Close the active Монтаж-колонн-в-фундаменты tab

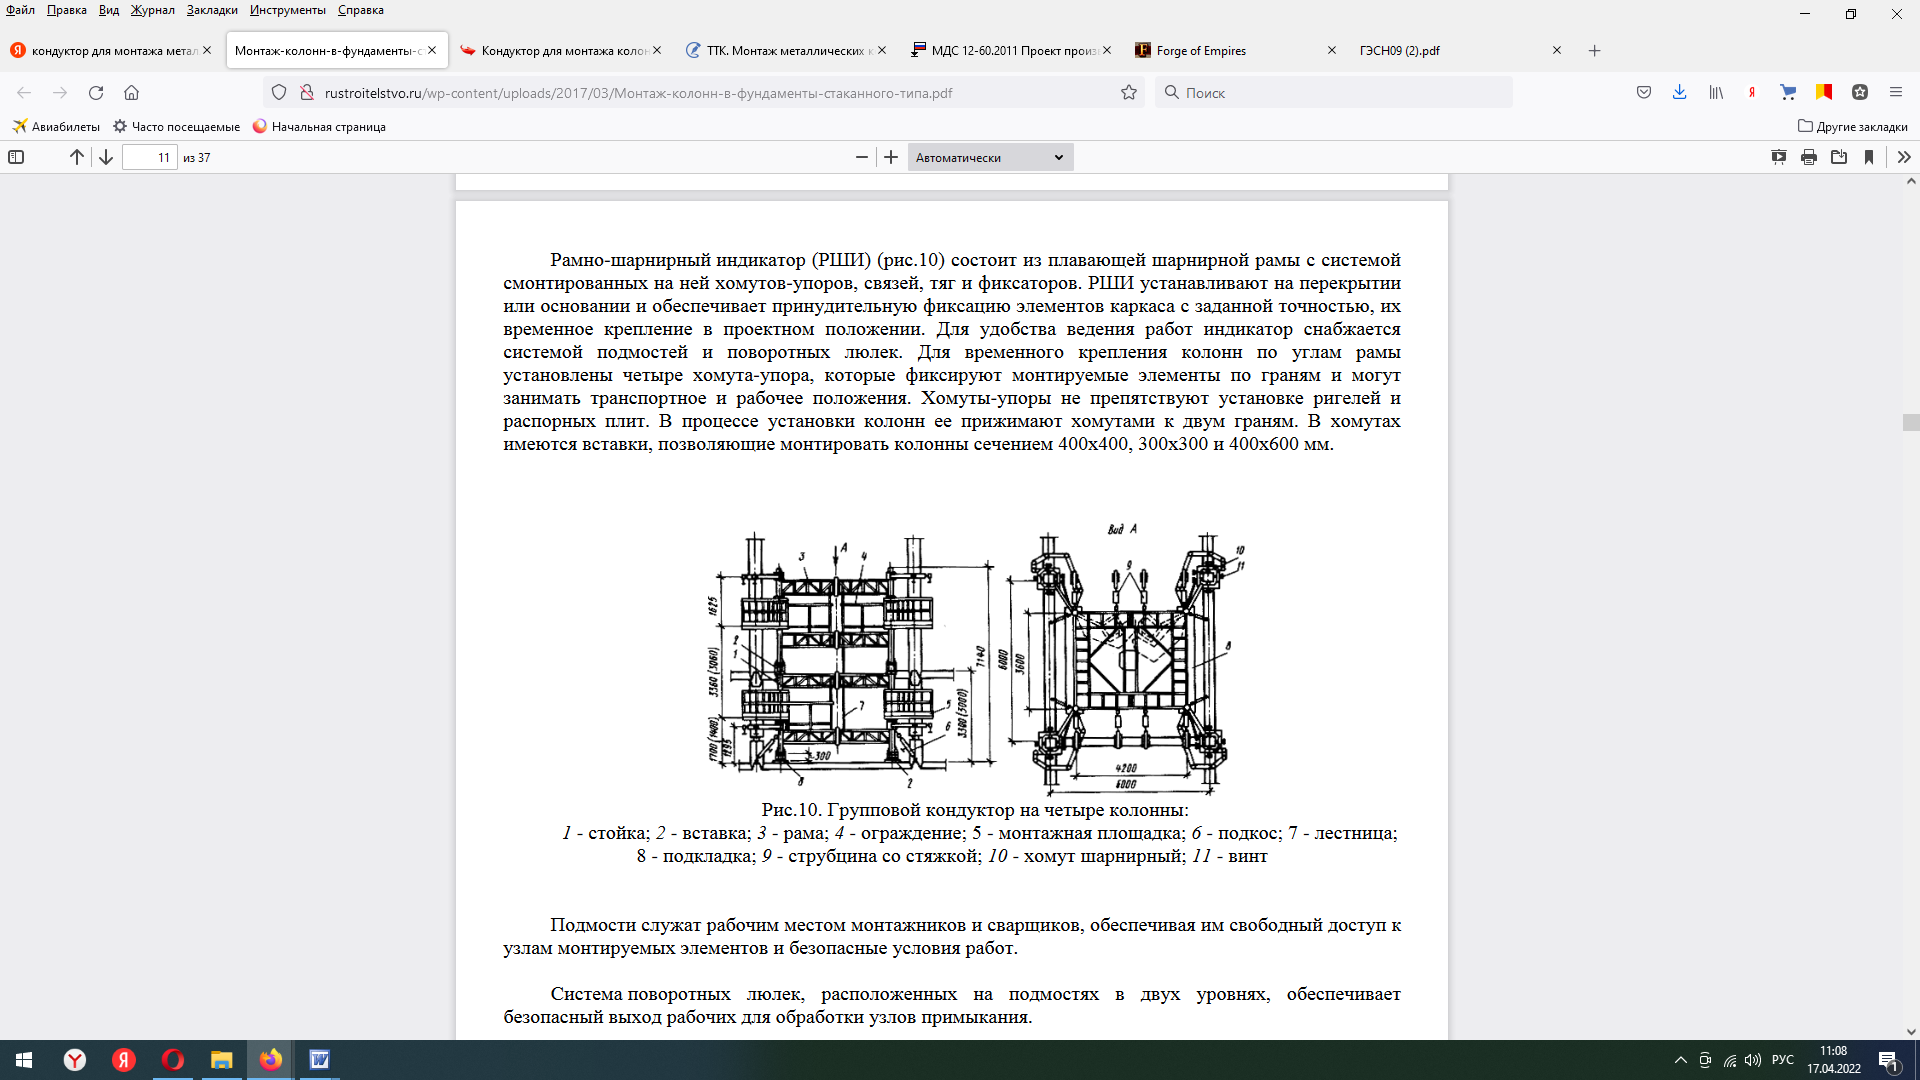point(432,50)
